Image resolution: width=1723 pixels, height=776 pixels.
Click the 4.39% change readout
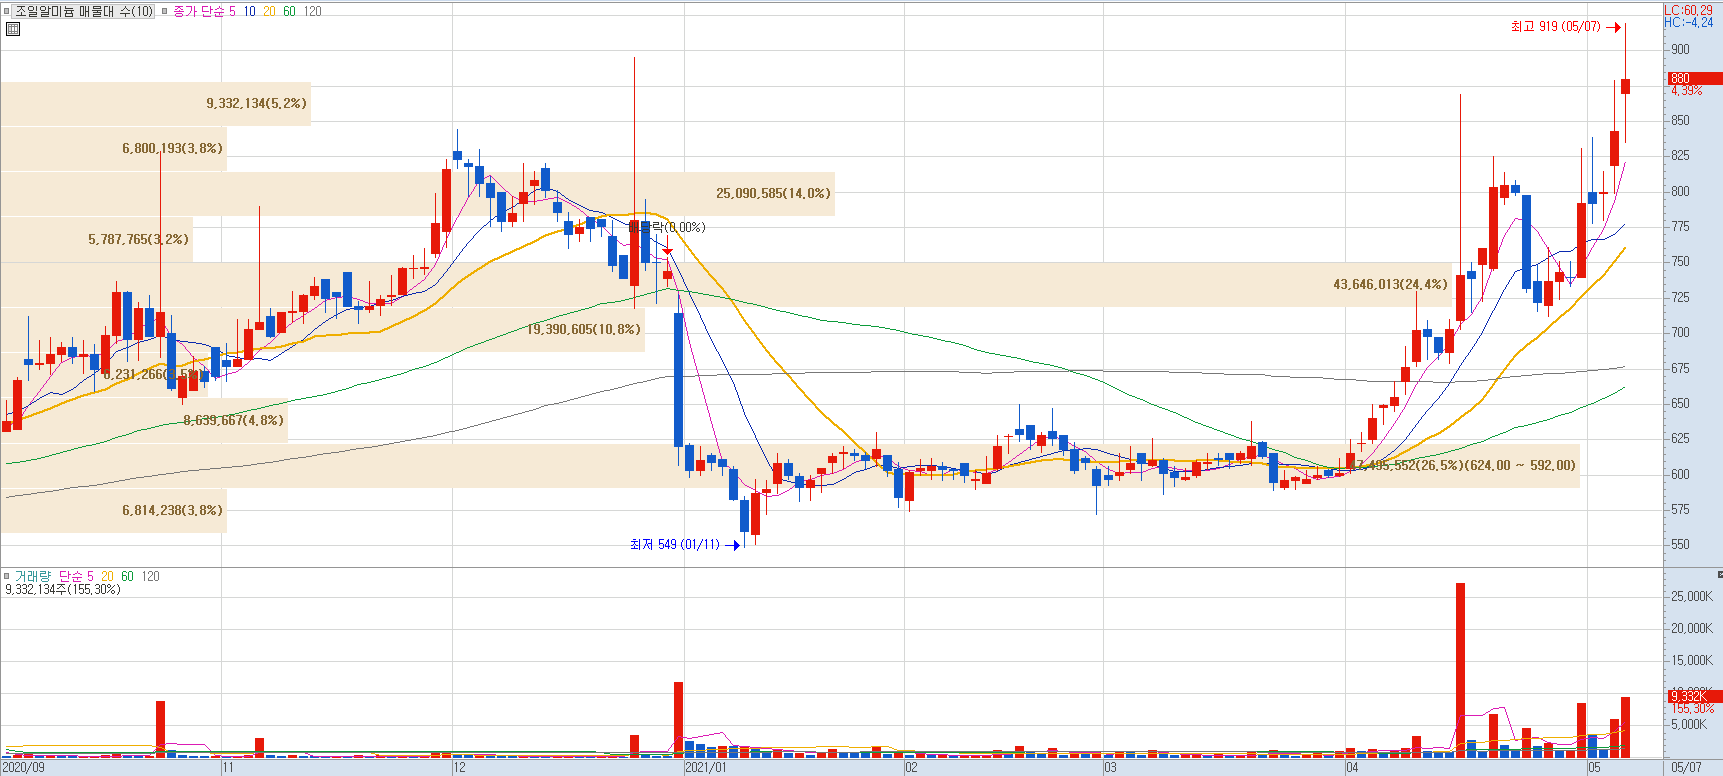(x=1687, y=90)
